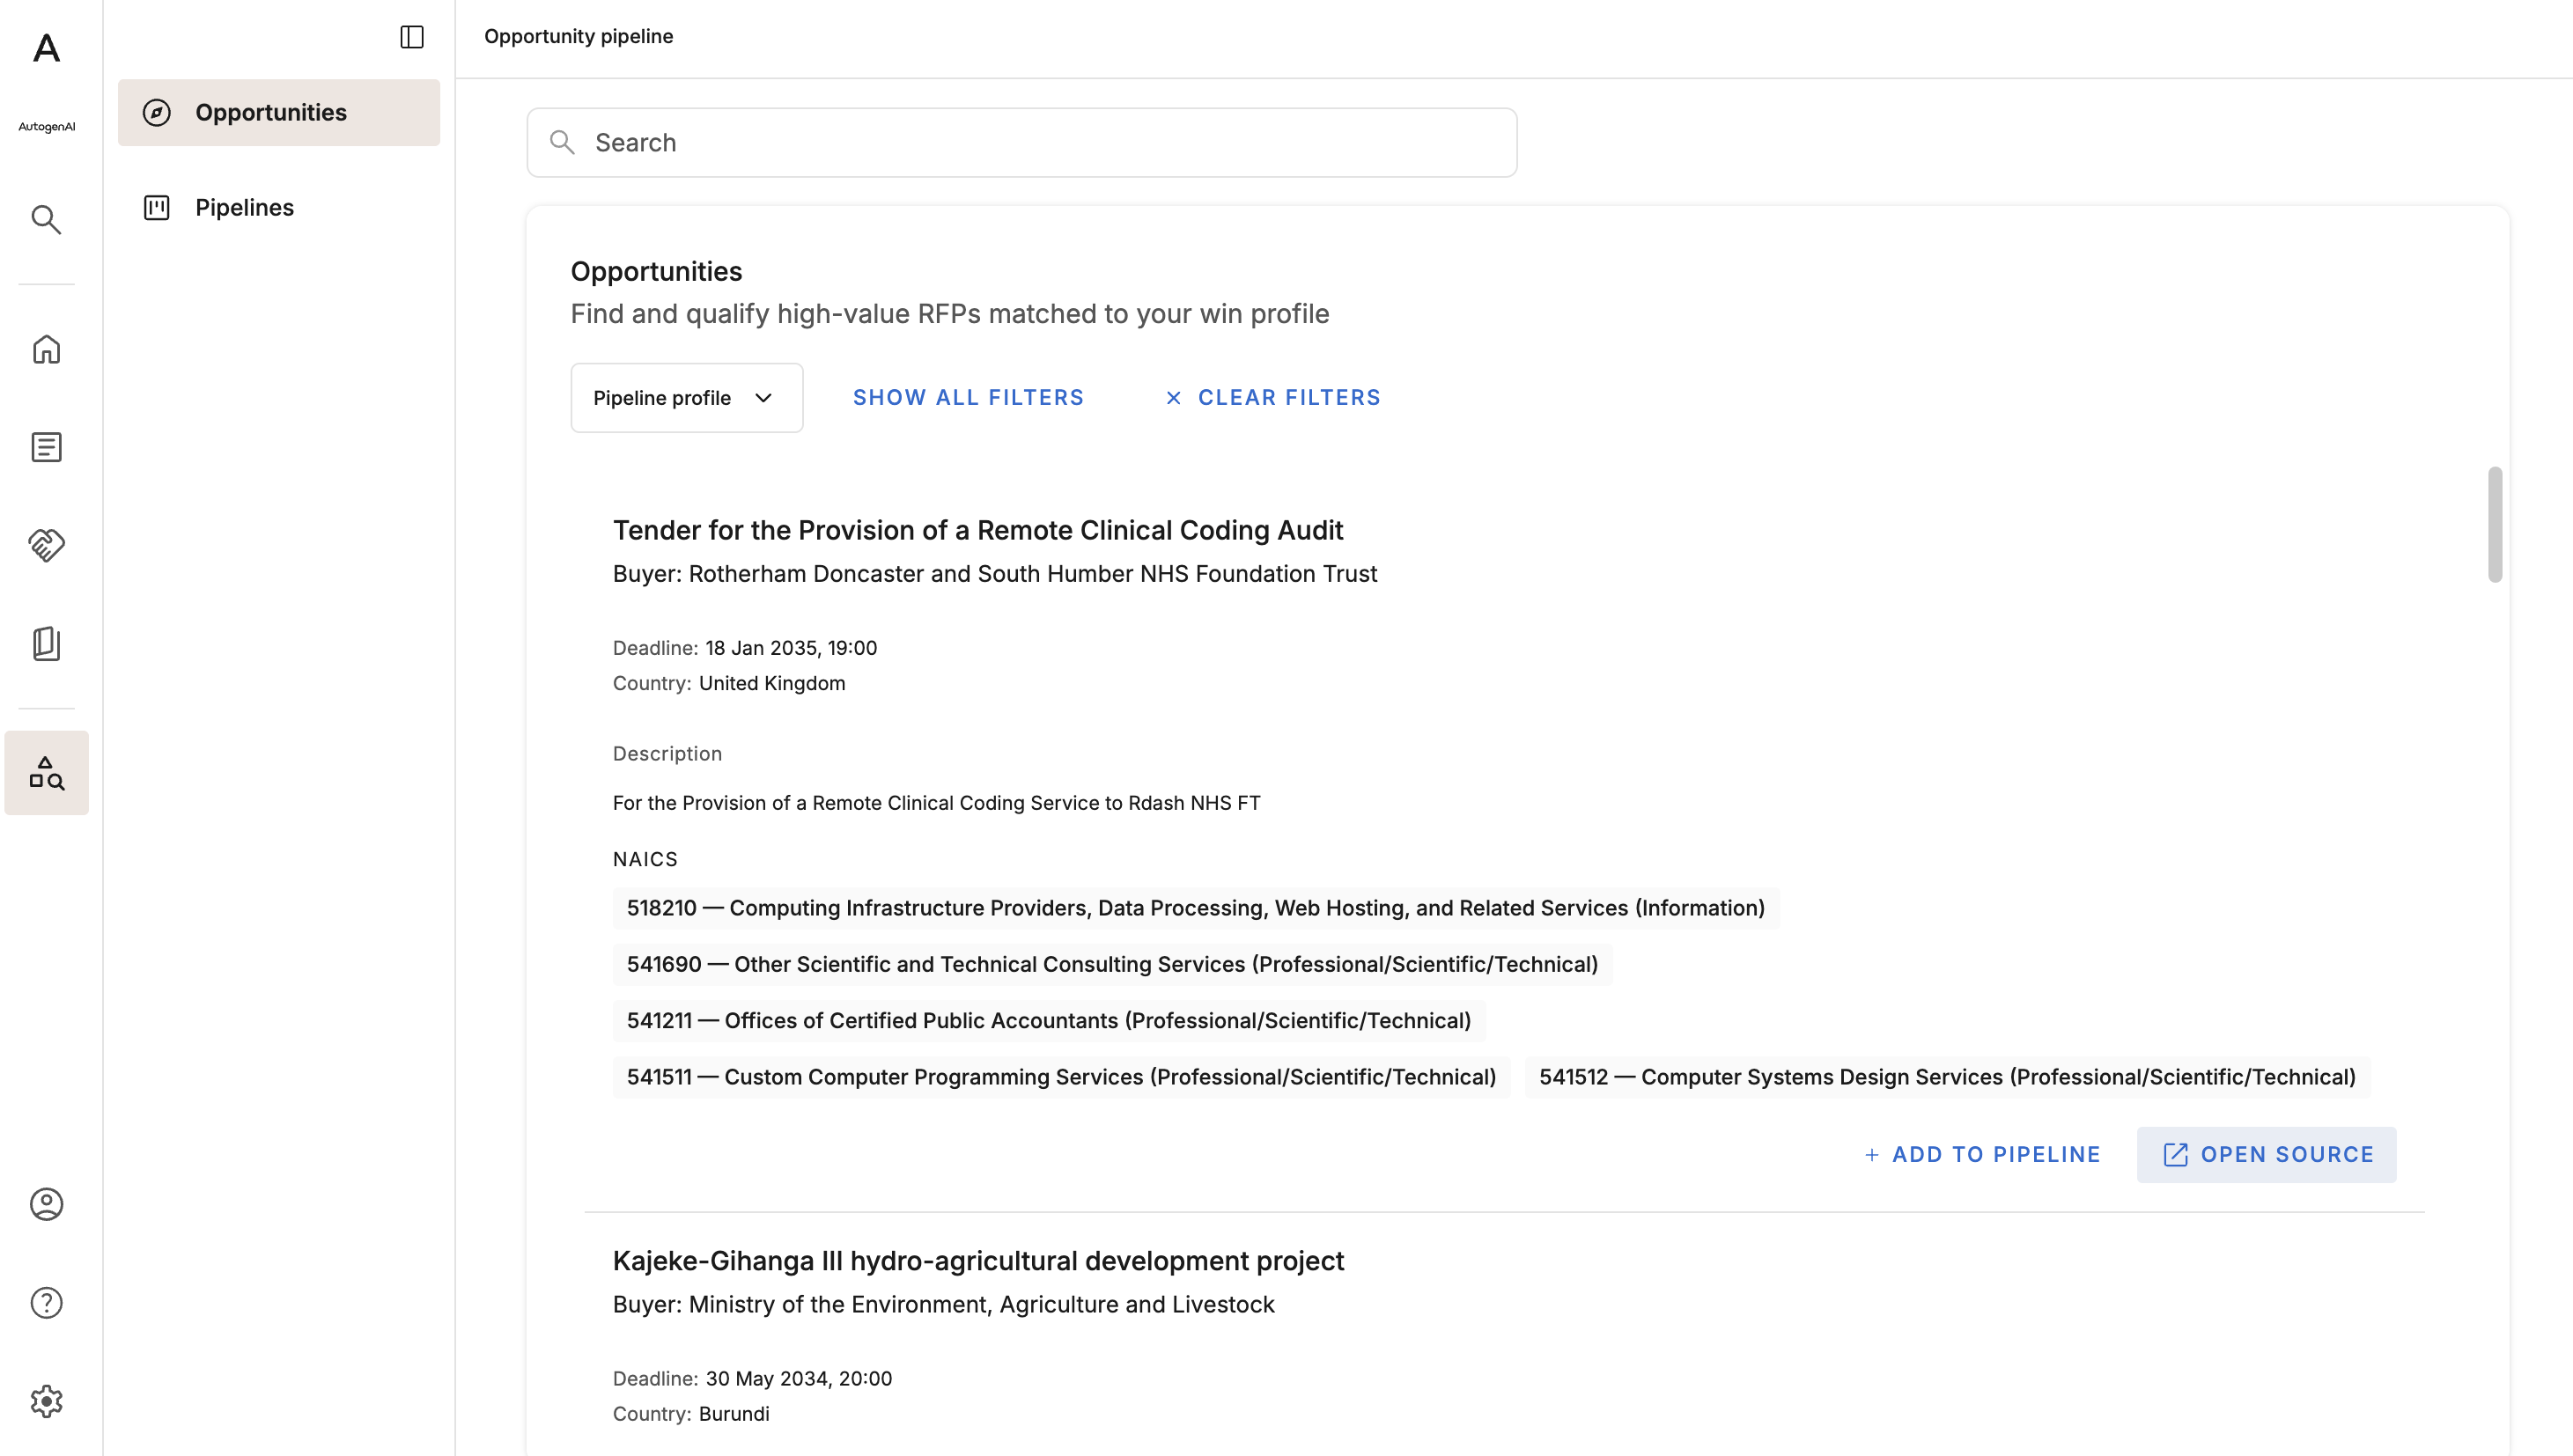Click the Remote Clinical Coding Service description text
Viewport: 2573px width, 1456px height.
click(x=936, y=803)
